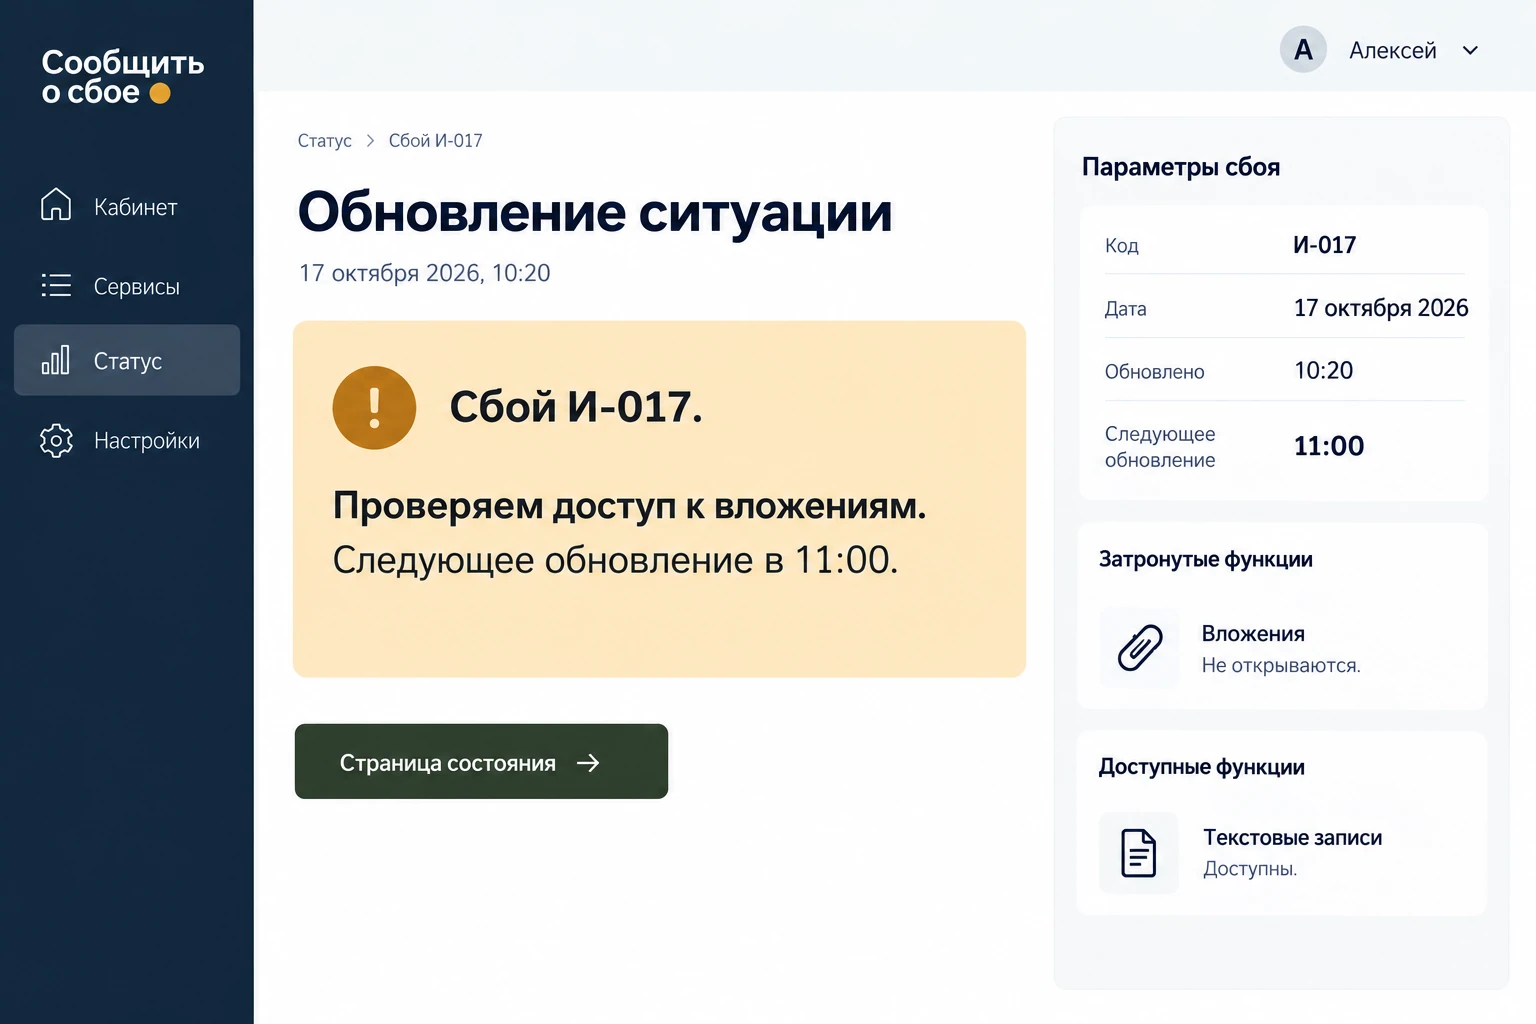1536x1024 pixels.
Task: Click the date 17 октября 2026, 10:20
Action: [424, 273]
